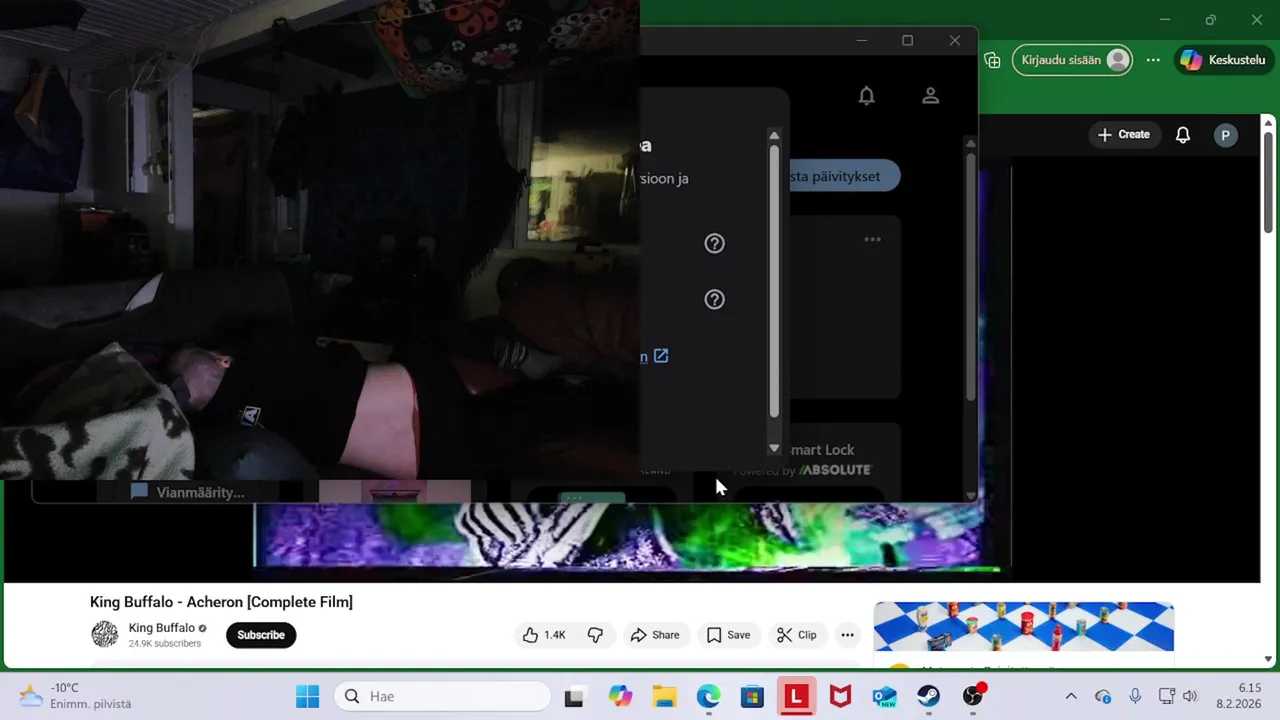Open YouTube account avatar P
1280x720 pixels.
point(1225,136)
